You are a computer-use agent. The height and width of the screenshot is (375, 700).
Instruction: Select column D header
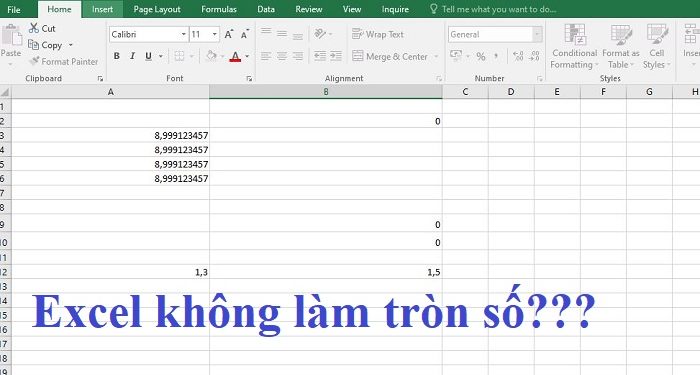tap(511, 92)
